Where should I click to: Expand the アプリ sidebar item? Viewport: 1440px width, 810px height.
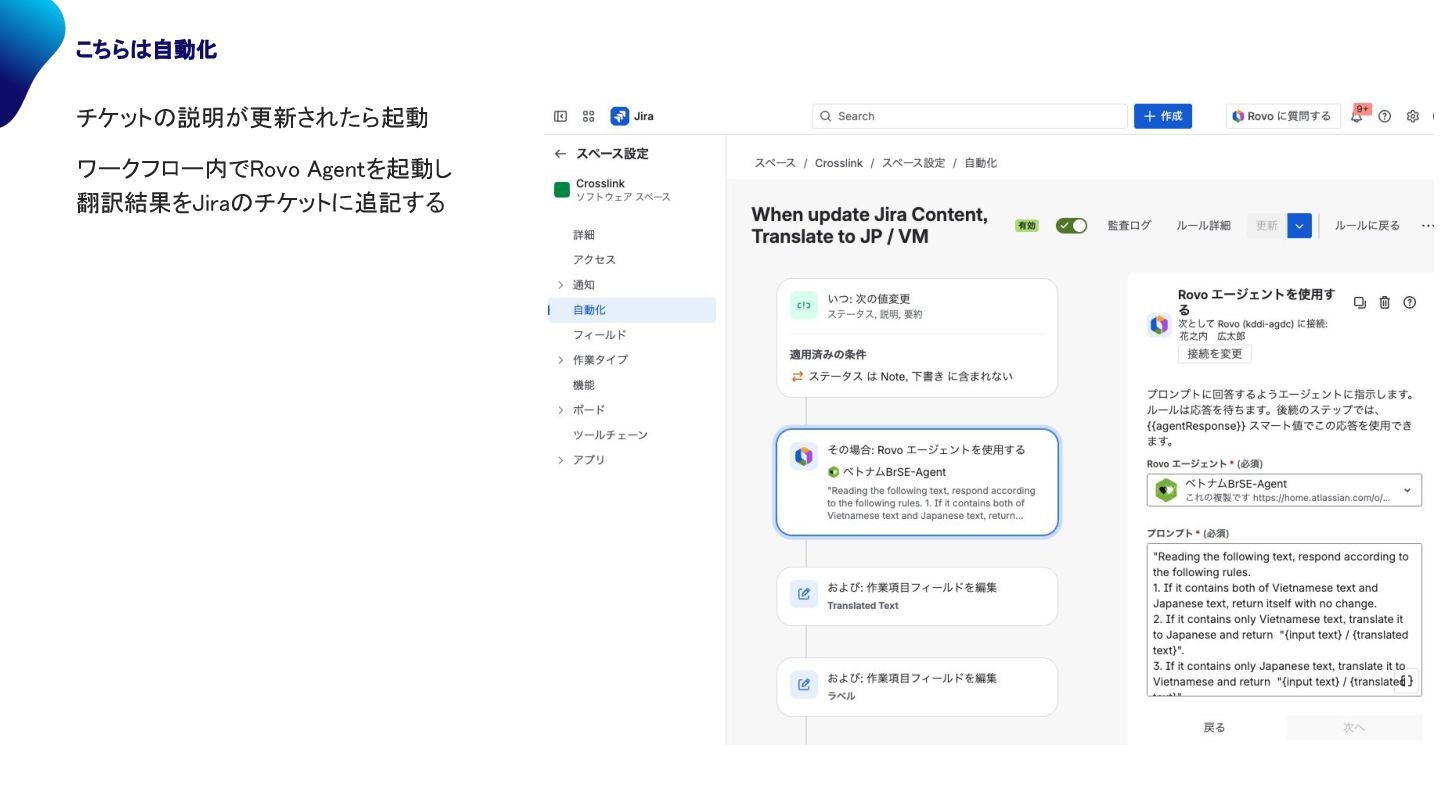[x=561, y=460]
